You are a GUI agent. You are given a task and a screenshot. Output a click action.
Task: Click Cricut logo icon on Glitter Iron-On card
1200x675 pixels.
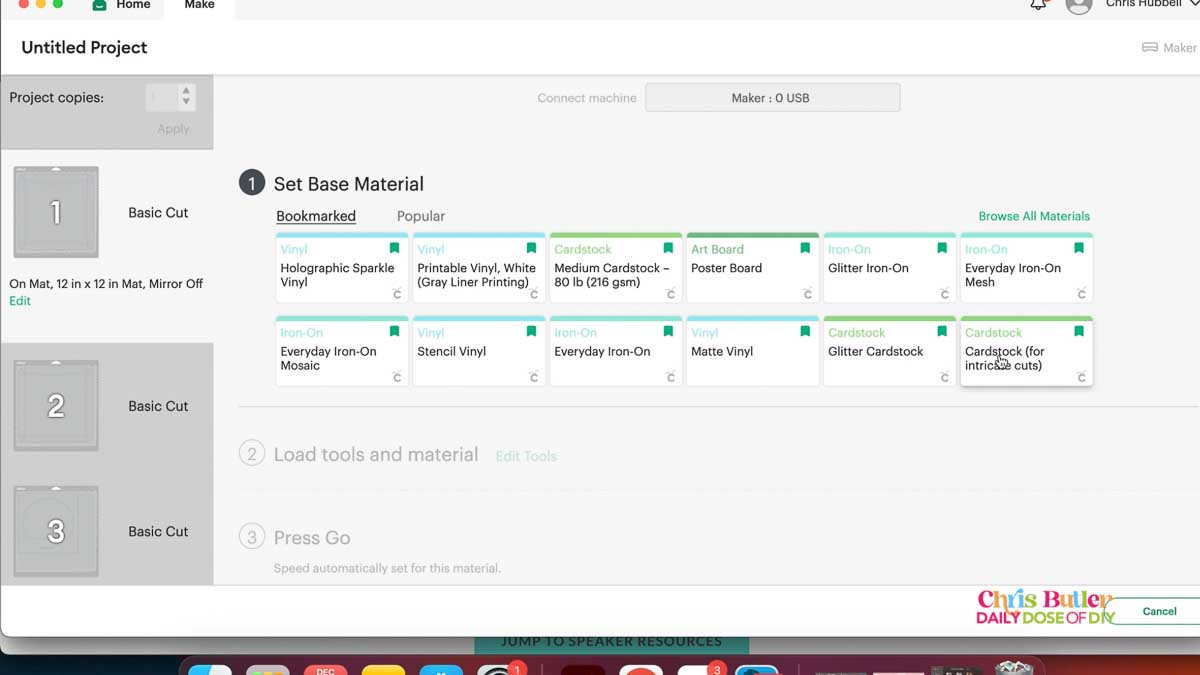click(945, 294)
